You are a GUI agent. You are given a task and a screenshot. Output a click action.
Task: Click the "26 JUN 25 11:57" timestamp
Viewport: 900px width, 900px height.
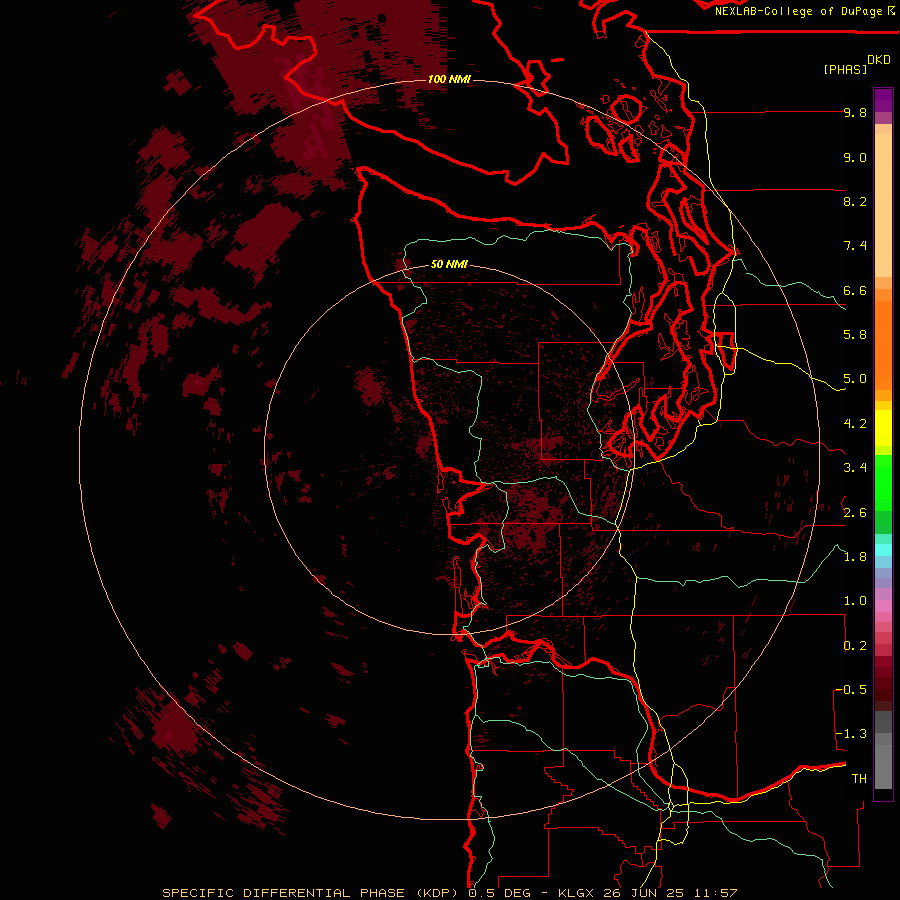click(670, 893)
